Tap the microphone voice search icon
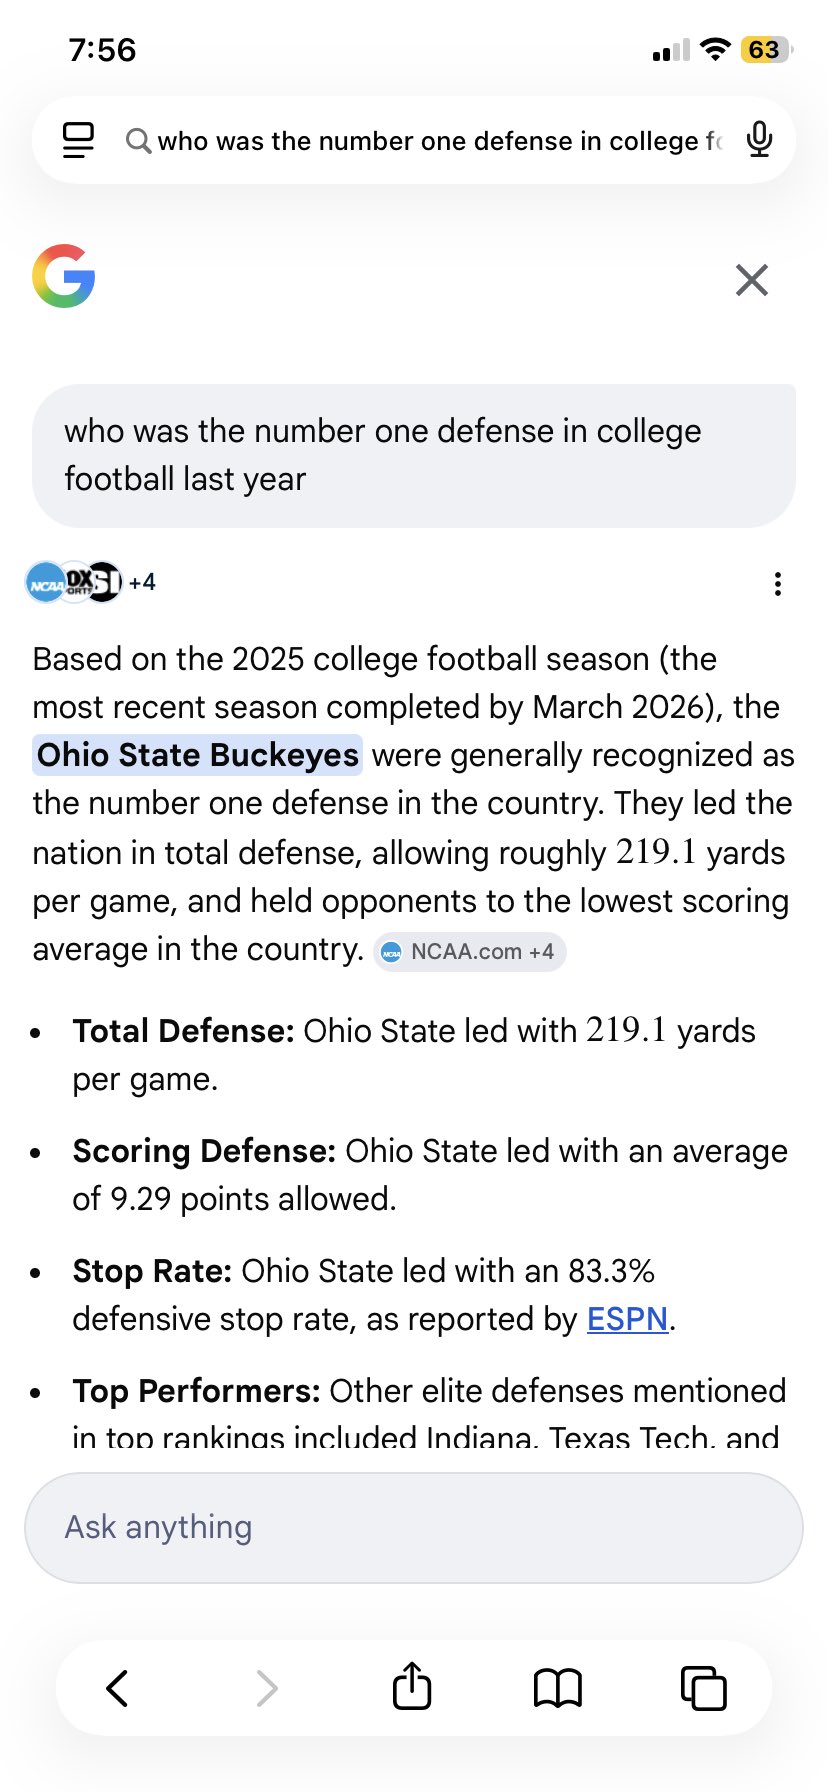 coord(759,140)
